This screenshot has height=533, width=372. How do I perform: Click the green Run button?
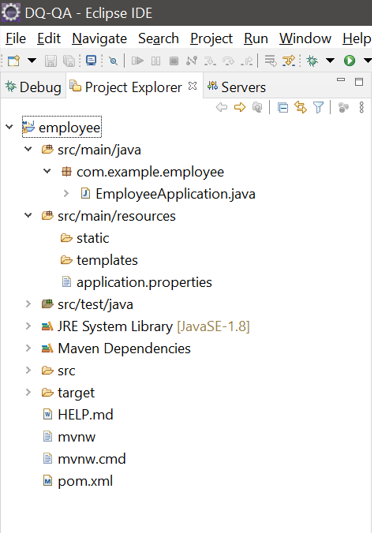tap(350, 61)
